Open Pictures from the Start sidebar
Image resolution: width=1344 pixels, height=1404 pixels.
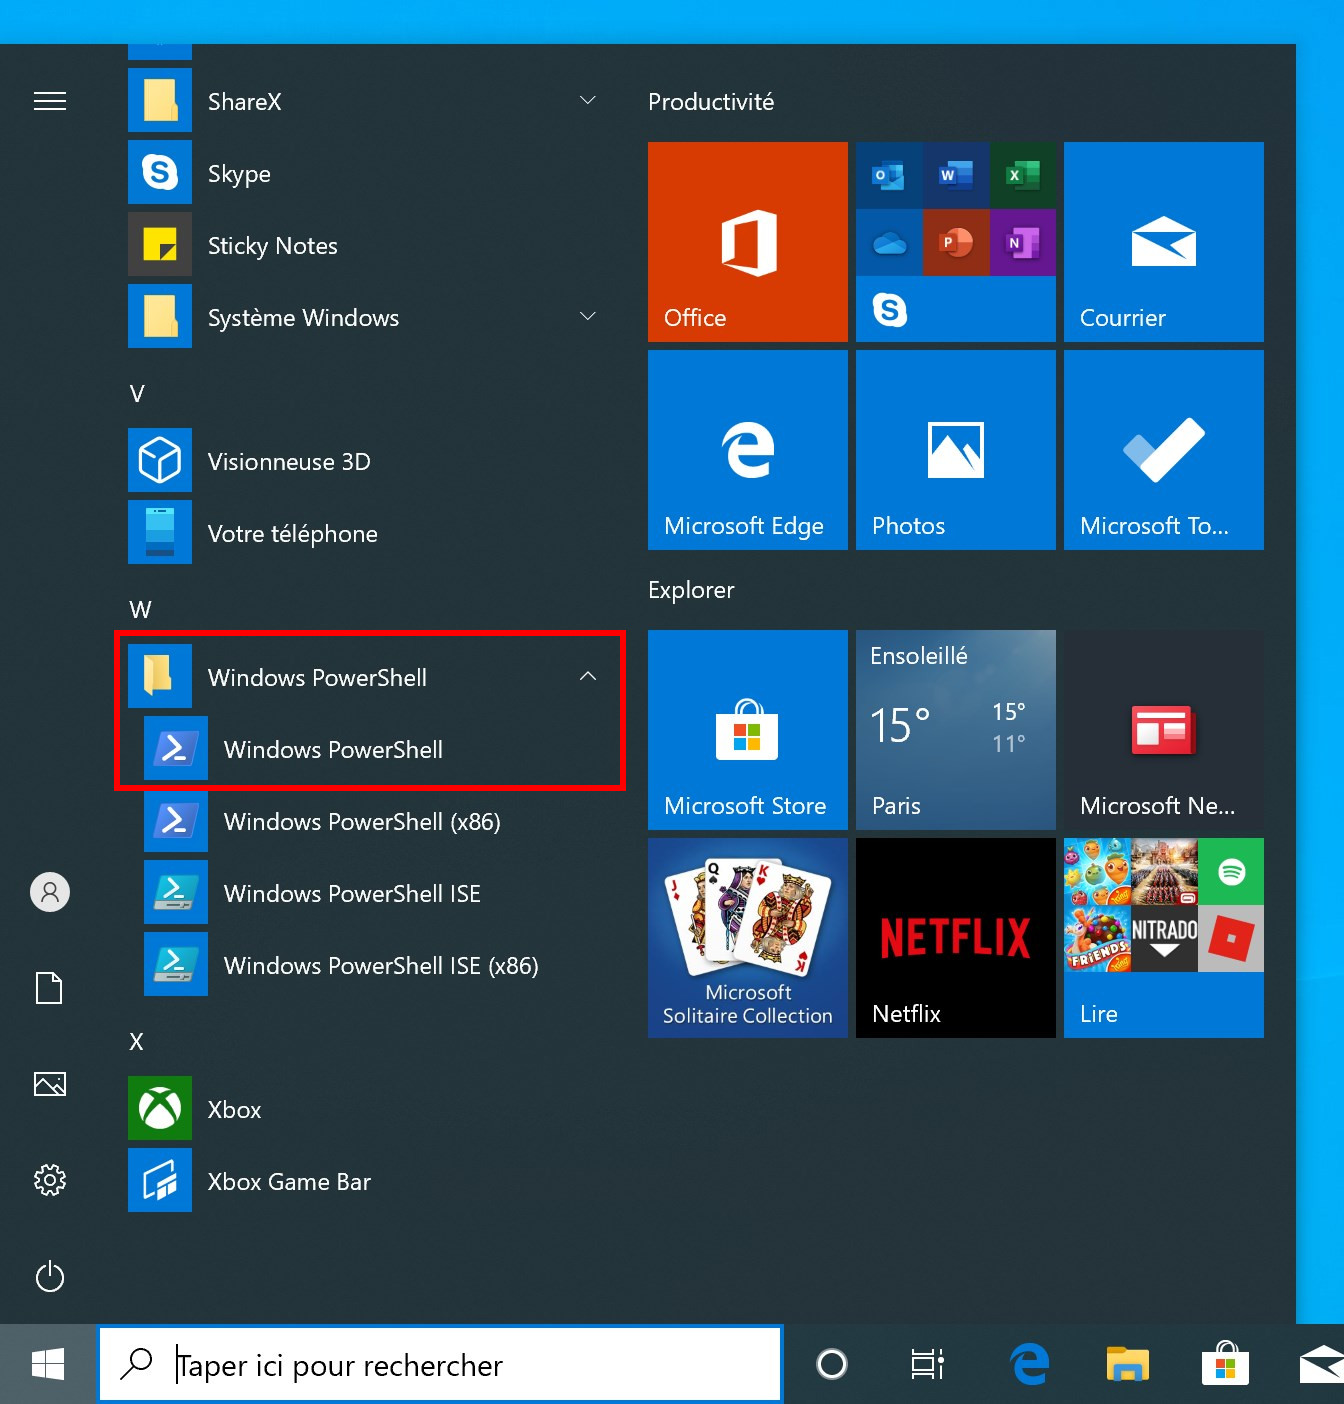(x=50, y=1084)
